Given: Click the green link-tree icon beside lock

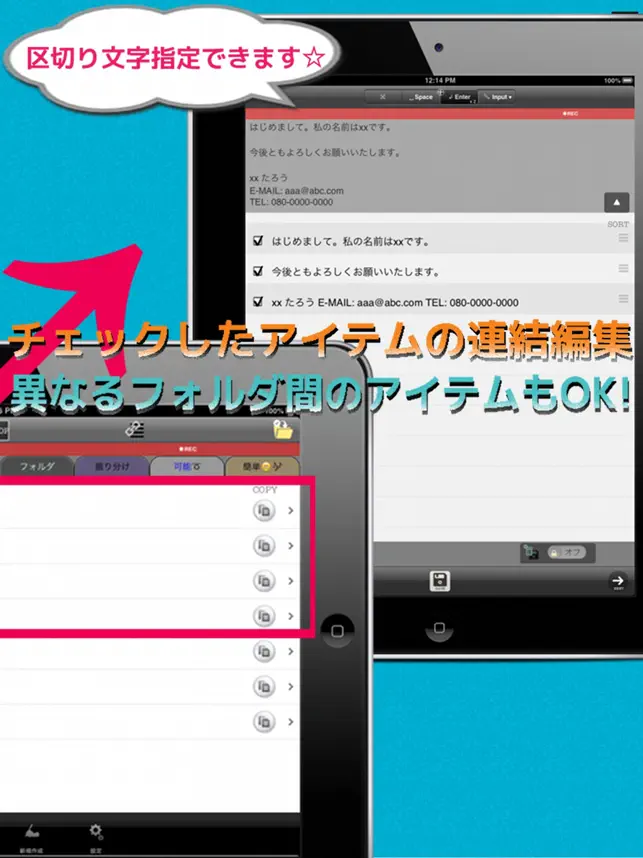Looking at the screenshot, I should tap(531, 552).
